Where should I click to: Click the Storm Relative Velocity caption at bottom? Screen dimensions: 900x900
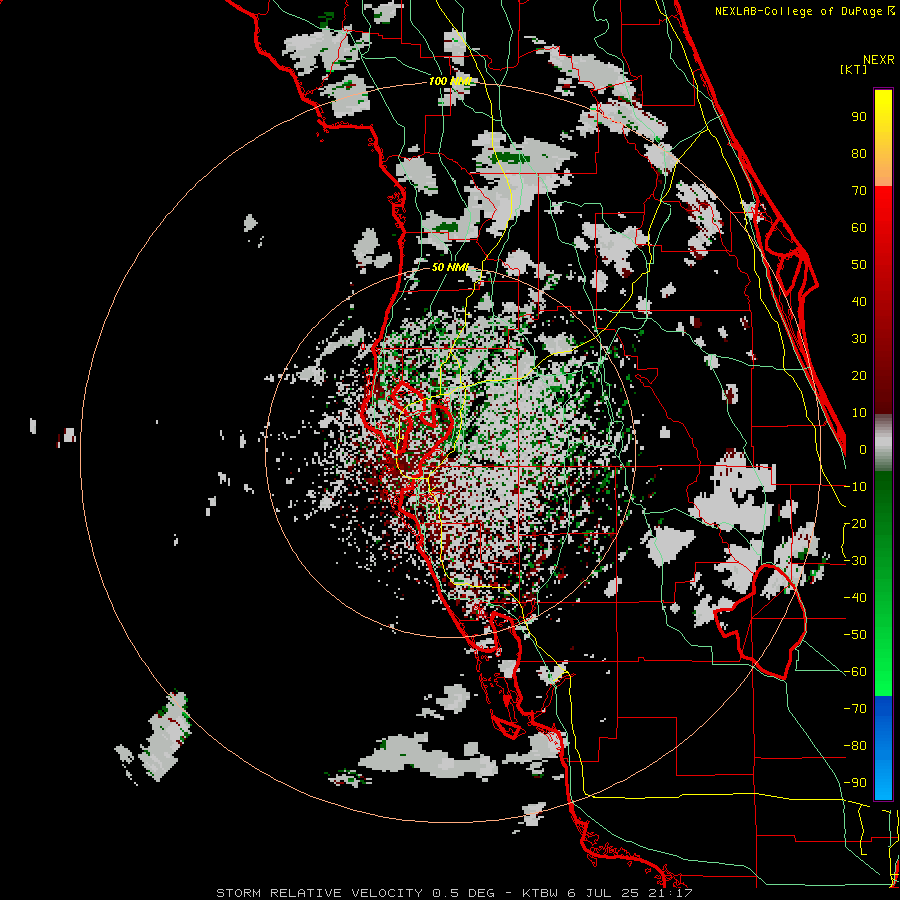tap(454, 893)
